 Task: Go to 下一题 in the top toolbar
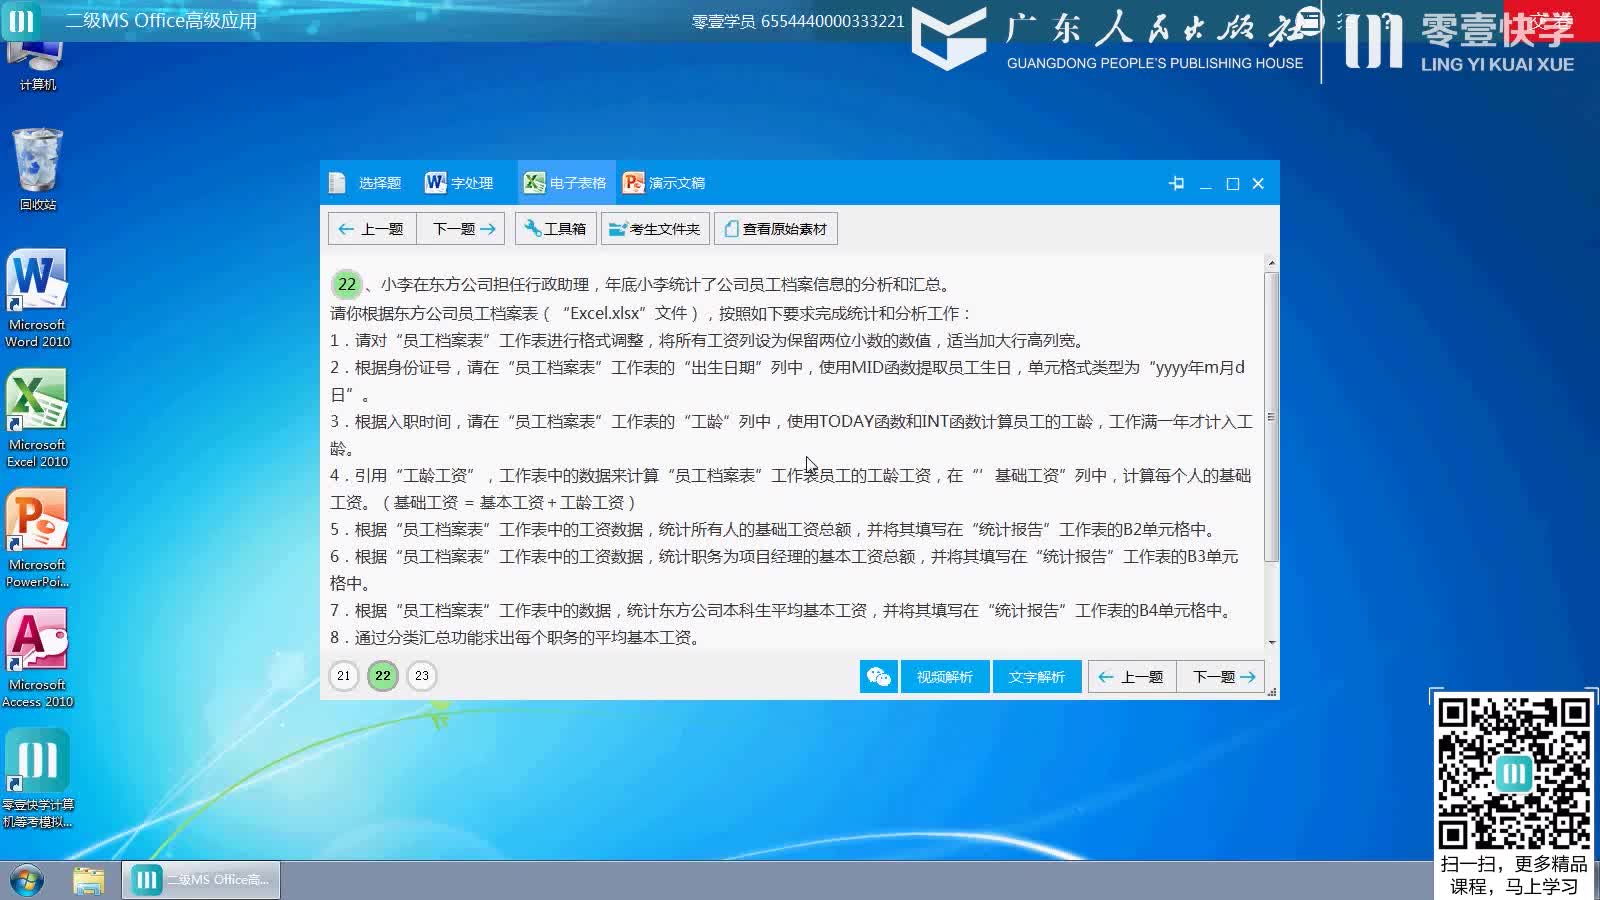click(x=462, y=229)
